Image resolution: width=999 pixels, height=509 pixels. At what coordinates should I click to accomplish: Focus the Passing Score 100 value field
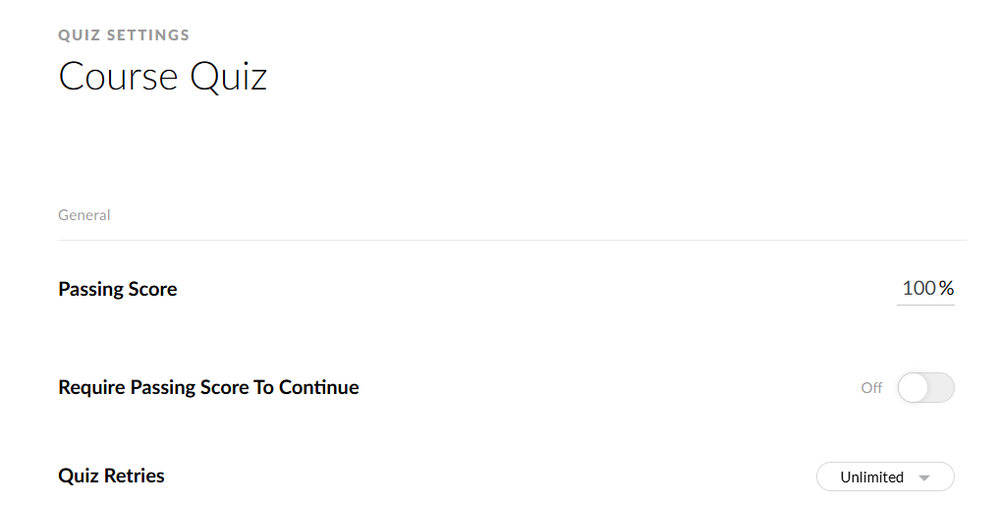click(x=919, y=289)
